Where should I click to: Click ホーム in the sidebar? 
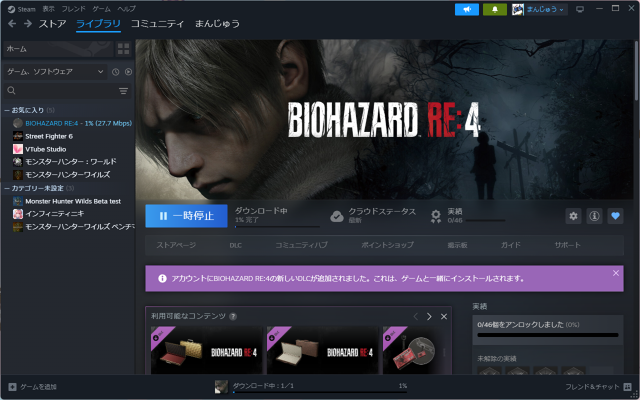point(58,49)
